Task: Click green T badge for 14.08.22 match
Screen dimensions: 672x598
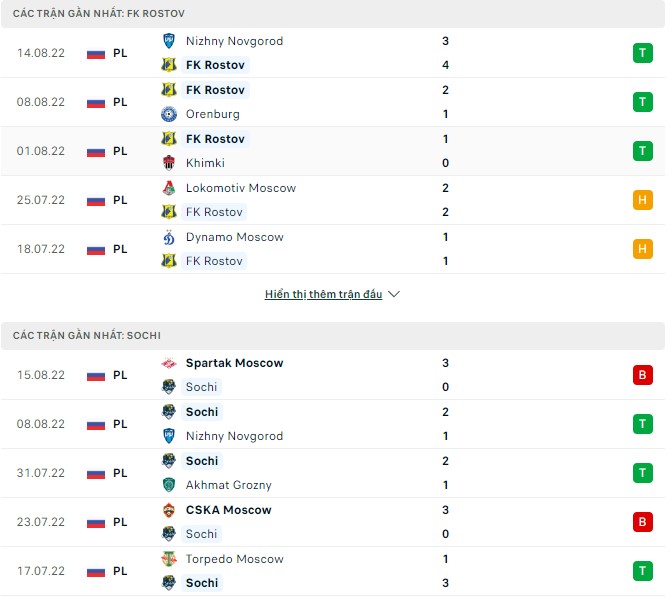Action: pyautogui.click(x=642, y=53)
